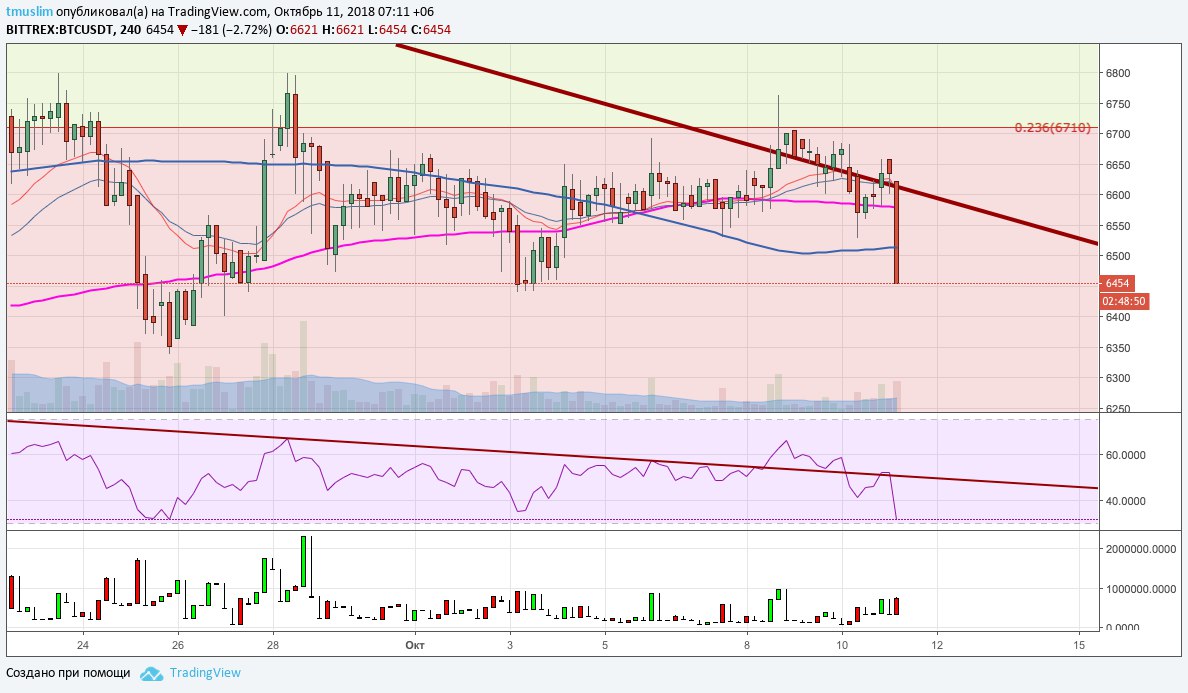Image resolution: width=1188 pixels, height=693 pixels.
Task: Click date label 3 on time axis
Action: tap(510, 645)
